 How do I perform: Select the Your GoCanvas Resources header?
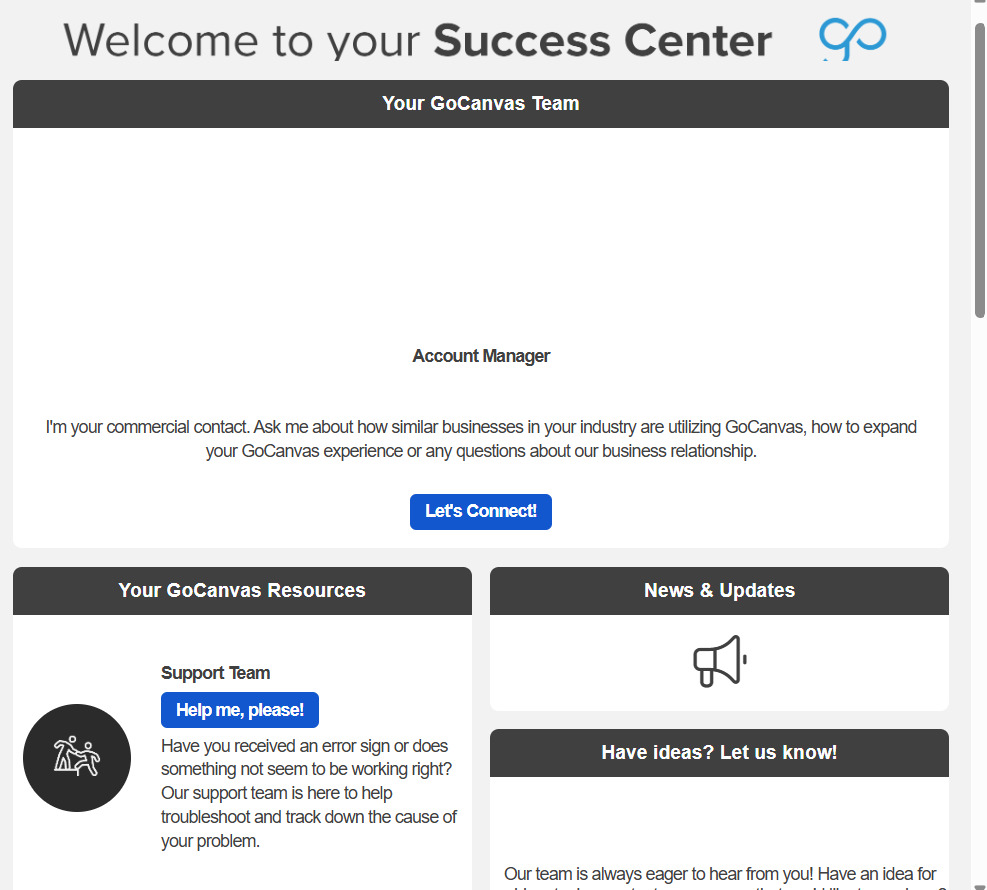(x=242, y=591)
